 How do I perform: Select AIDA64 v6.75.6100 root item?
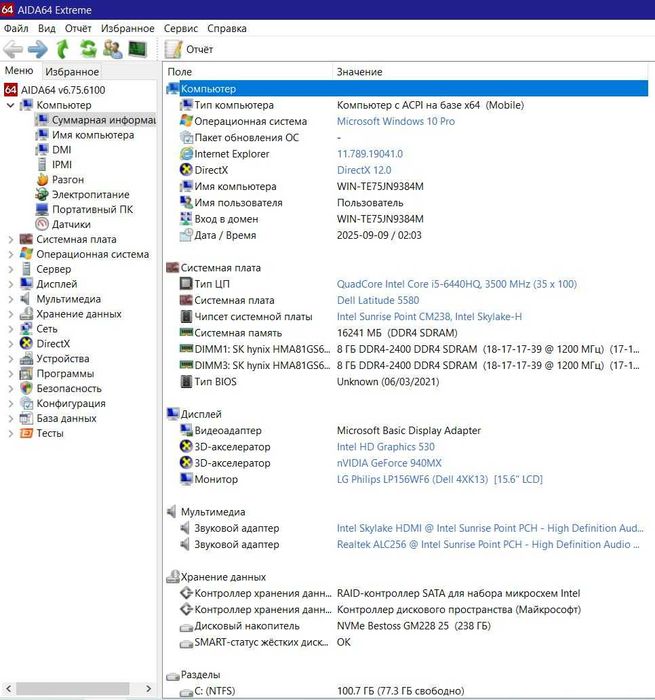click(x=63, y=90)
